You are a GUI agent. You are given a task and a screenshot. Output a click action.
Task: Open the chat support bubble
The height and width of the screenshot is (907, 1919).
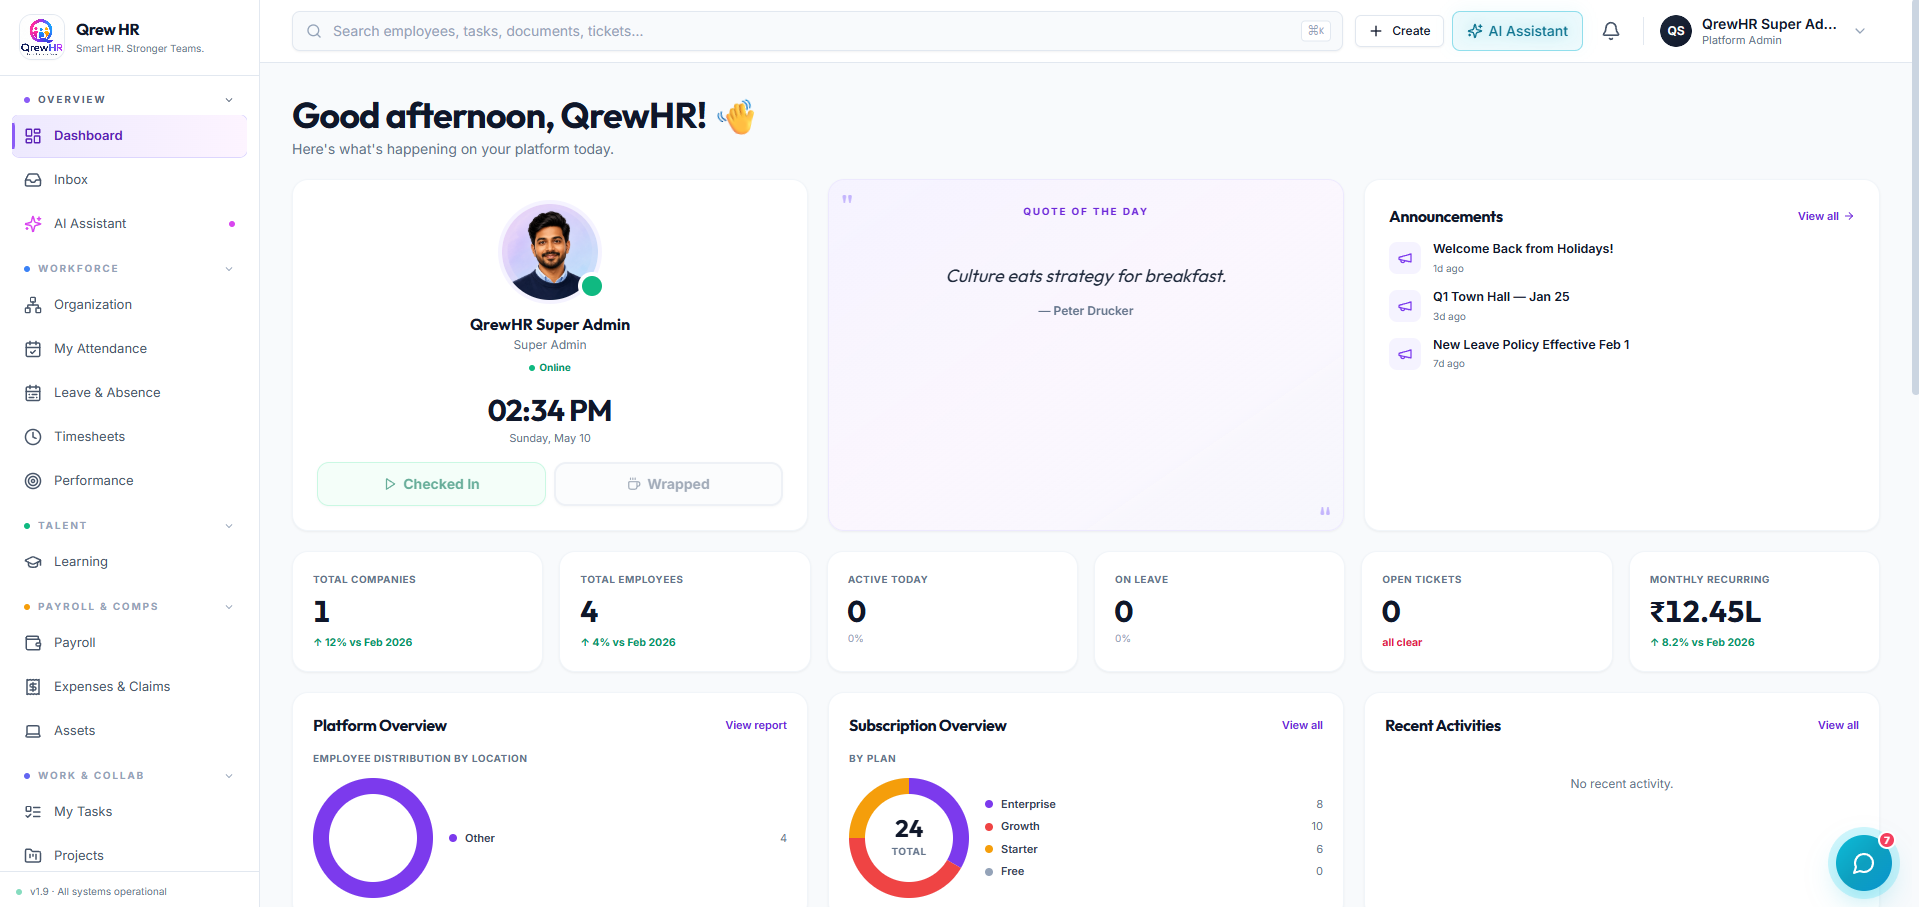pos(1863,863)
